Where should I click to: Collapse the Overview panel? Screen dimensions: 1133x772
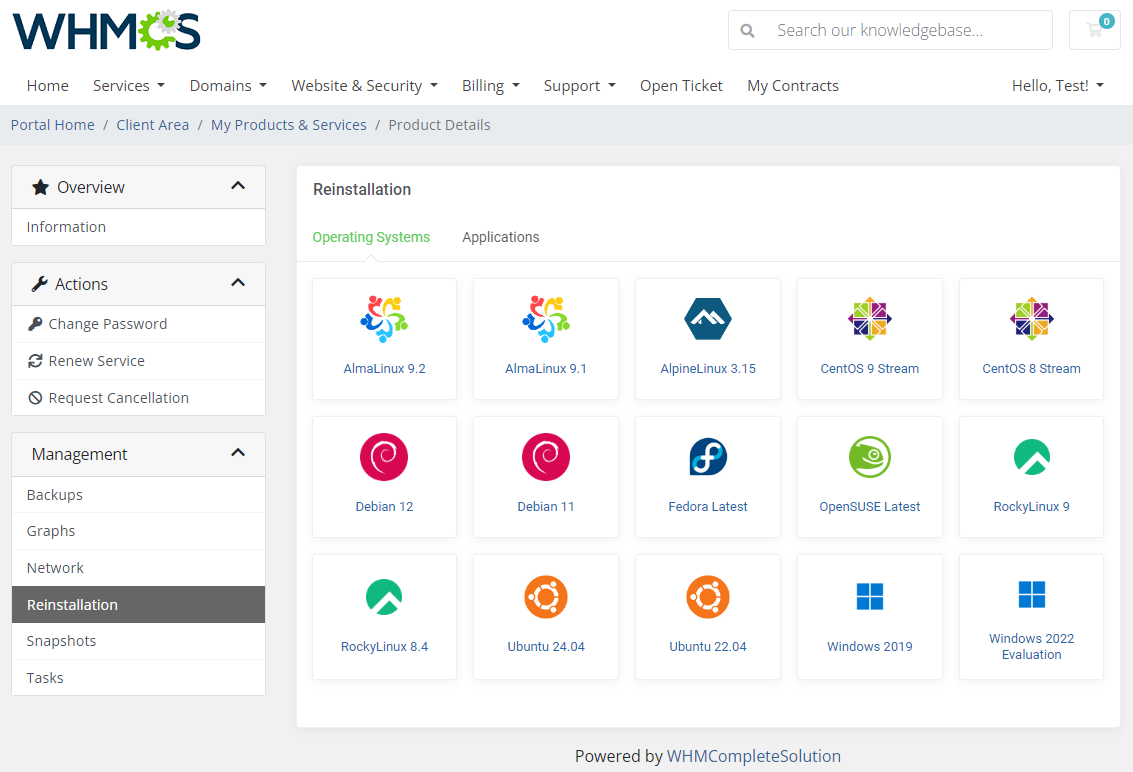[x=238, y=186]
